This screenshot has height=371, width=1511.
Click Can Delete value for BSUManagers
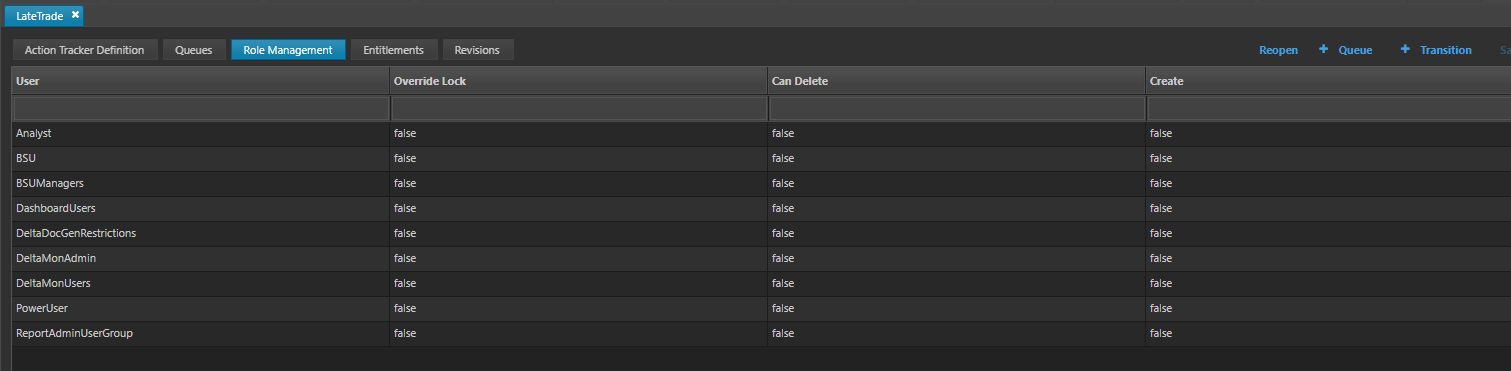783,183
